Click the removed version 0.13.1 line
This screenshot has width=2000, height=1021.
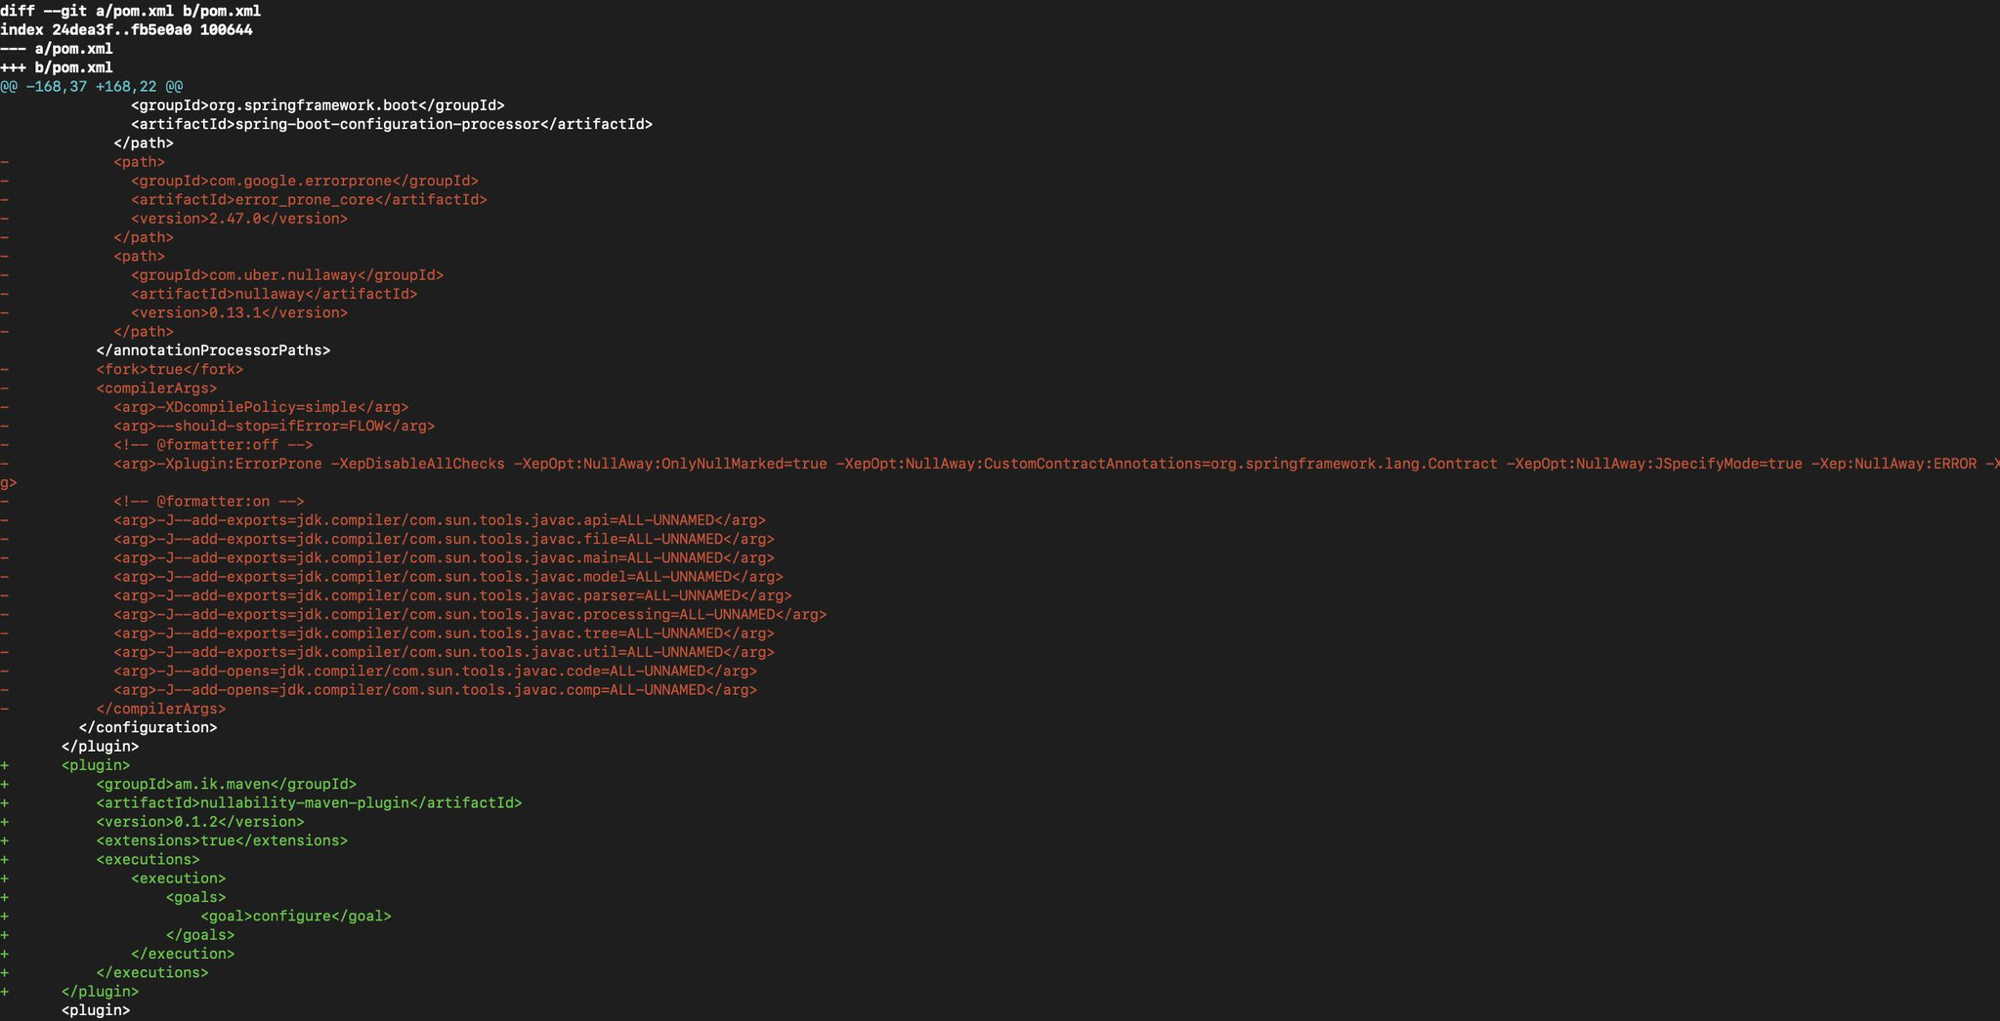click(x=239, y=313)
